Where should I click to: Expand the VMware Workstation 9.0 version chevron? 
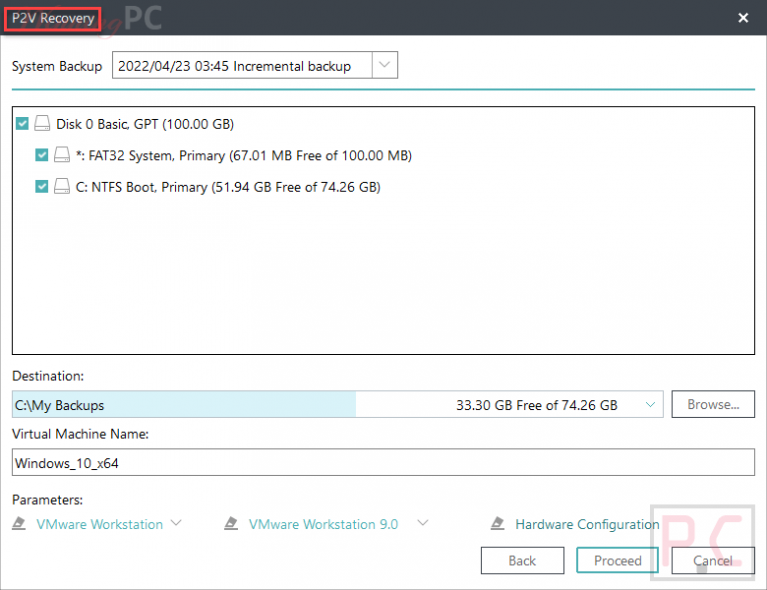tap(423, 523)
